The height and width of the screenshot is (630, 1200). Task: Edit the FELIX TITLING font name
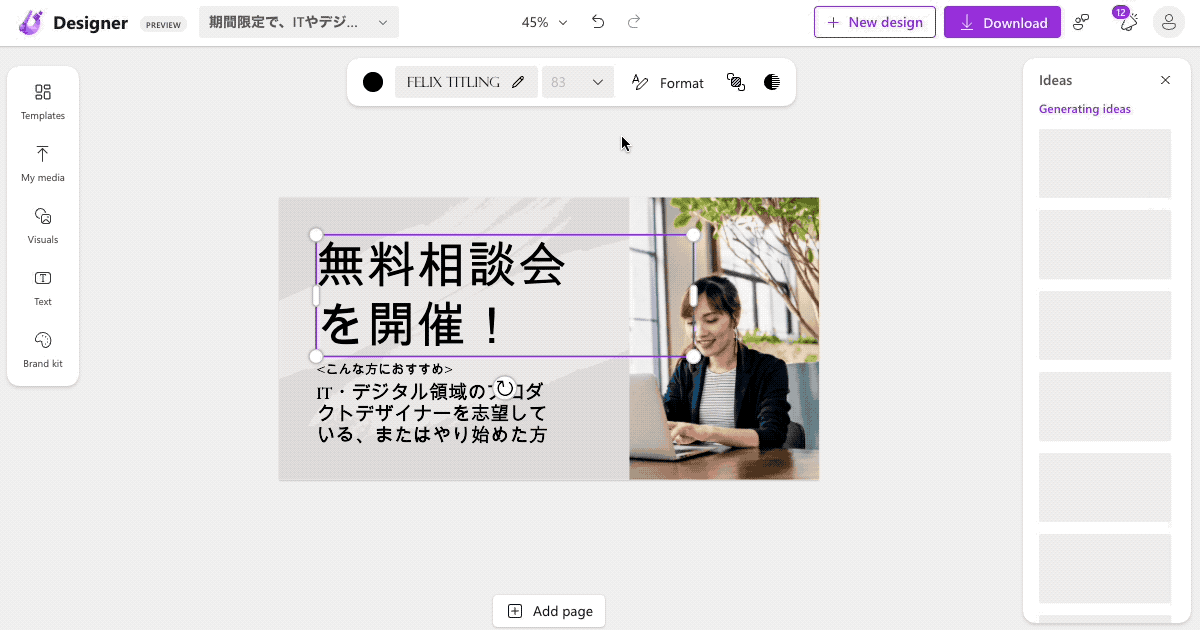pyautogui.click(x=517, y=82)
